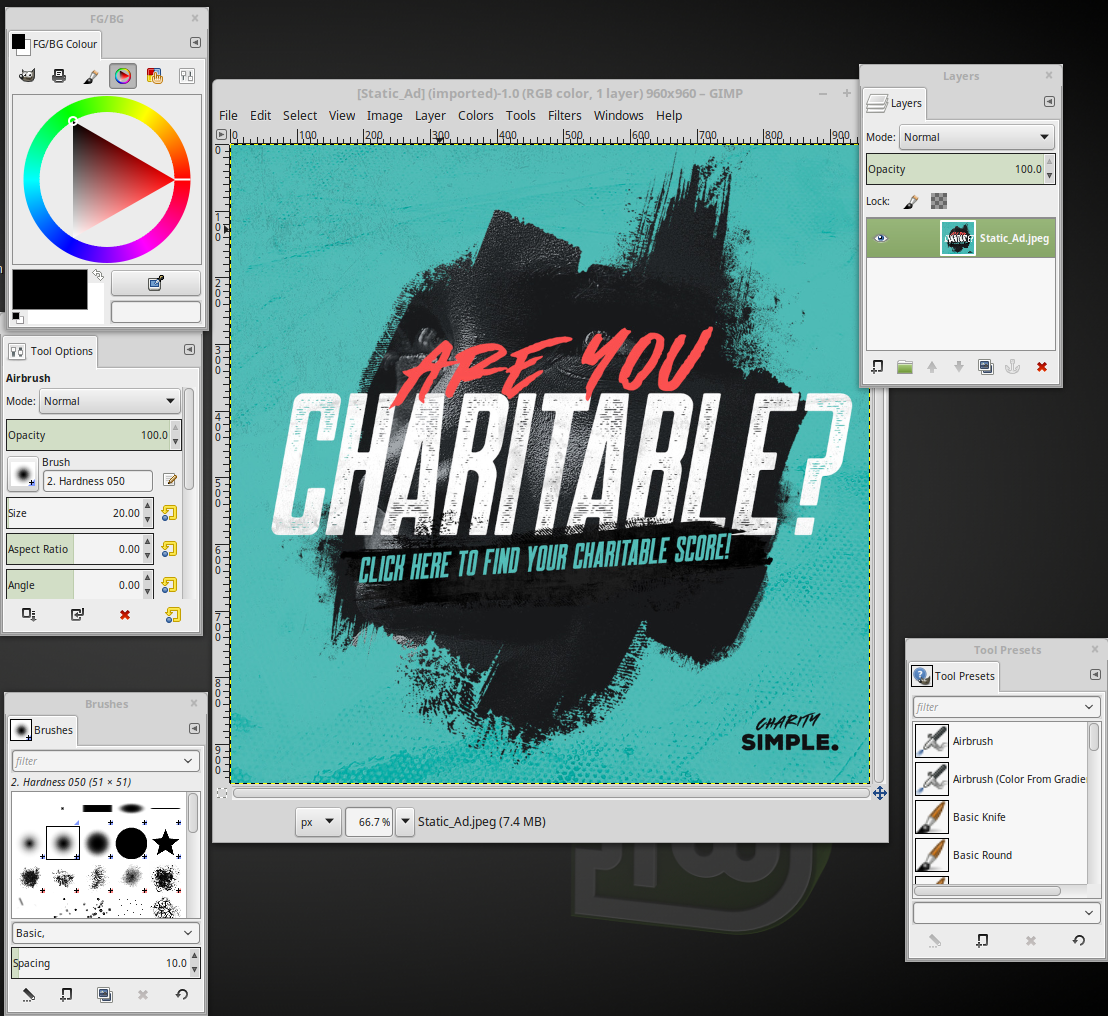The image size is (1108, 1016).
Task: Swap foreground and background colours
Action: (98, 275)
